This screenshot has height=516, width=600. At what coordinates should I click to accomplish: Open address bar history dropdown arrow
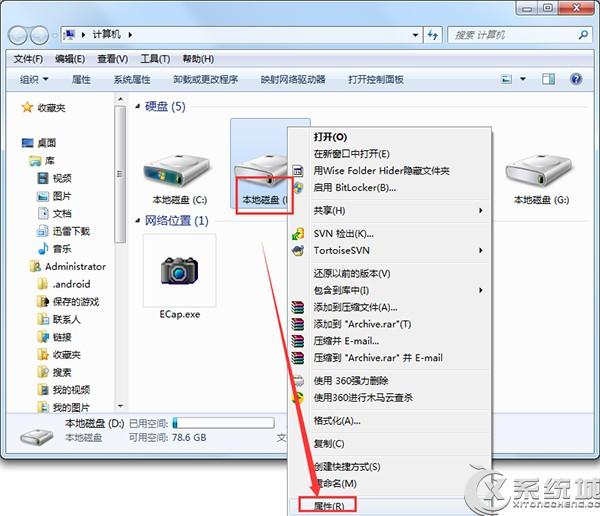point(415,35)
